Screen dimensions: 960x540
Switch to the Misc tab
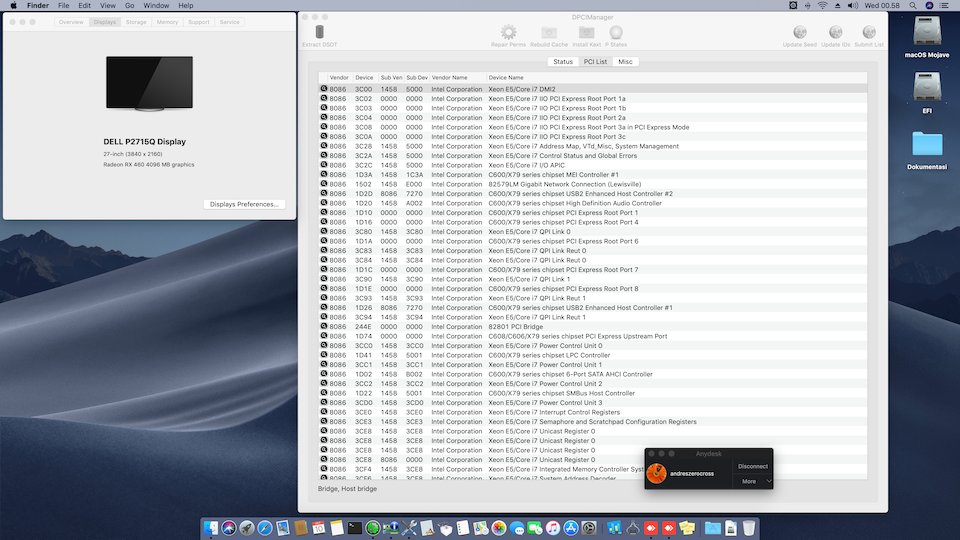625,62
